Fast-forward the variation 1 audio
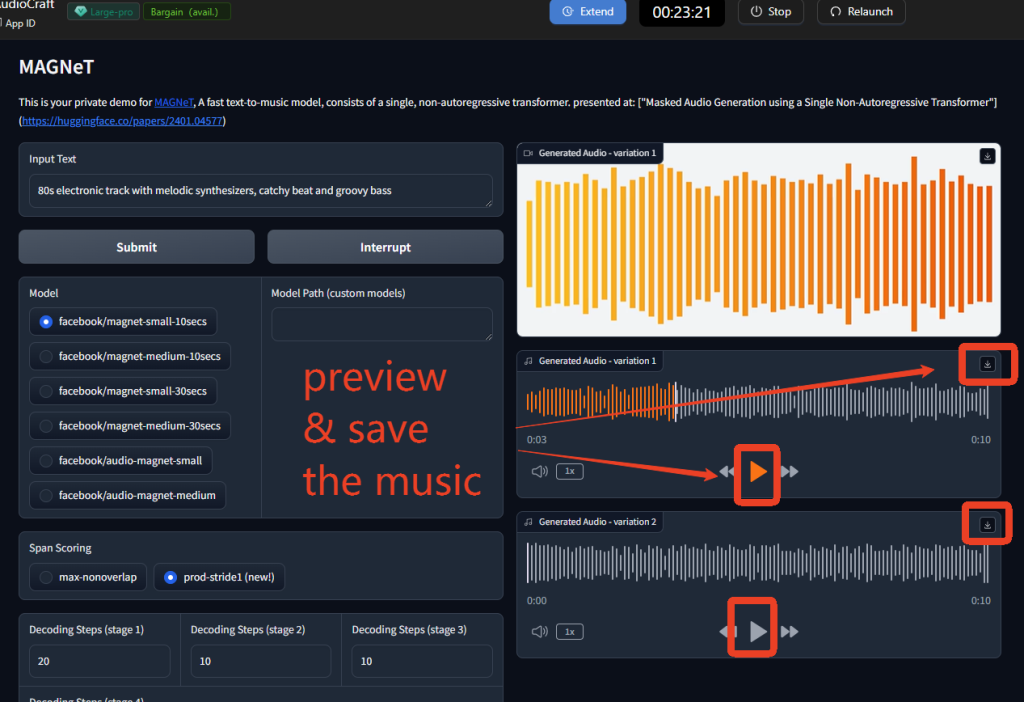Screen dimensions: 1024x702 pyautogui.click(x=789, y=471)
